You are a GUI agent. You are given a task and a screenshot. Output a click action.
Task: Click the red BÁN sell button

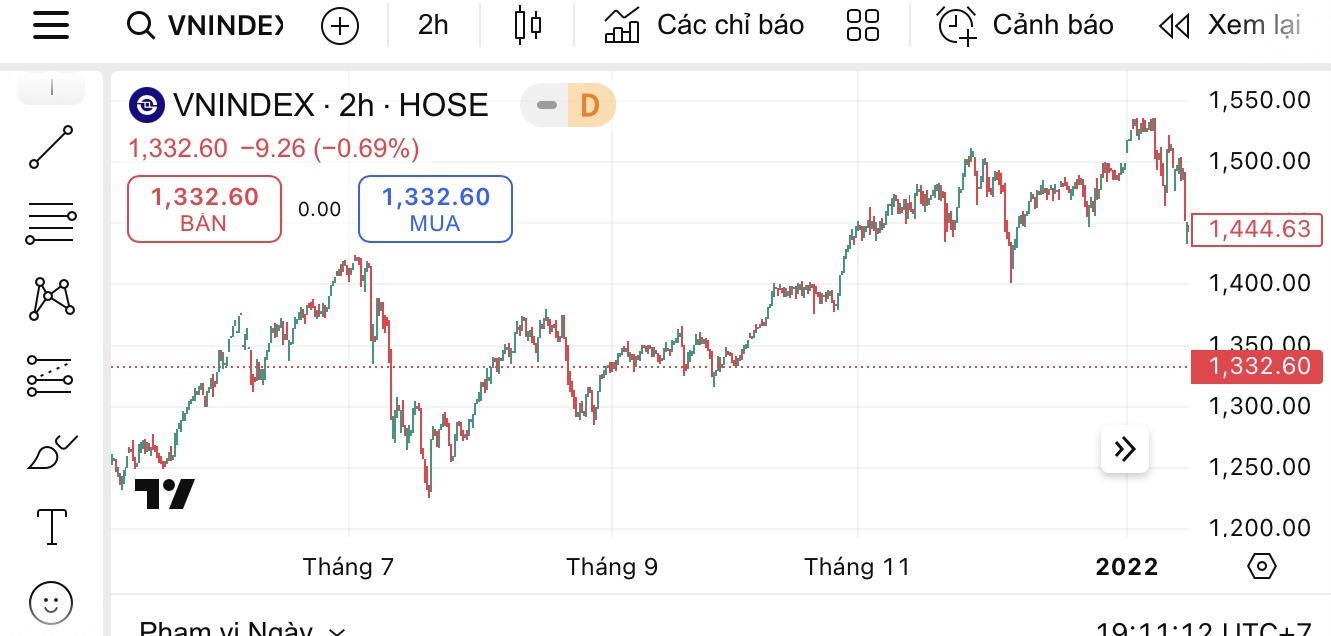click(204, 208)
